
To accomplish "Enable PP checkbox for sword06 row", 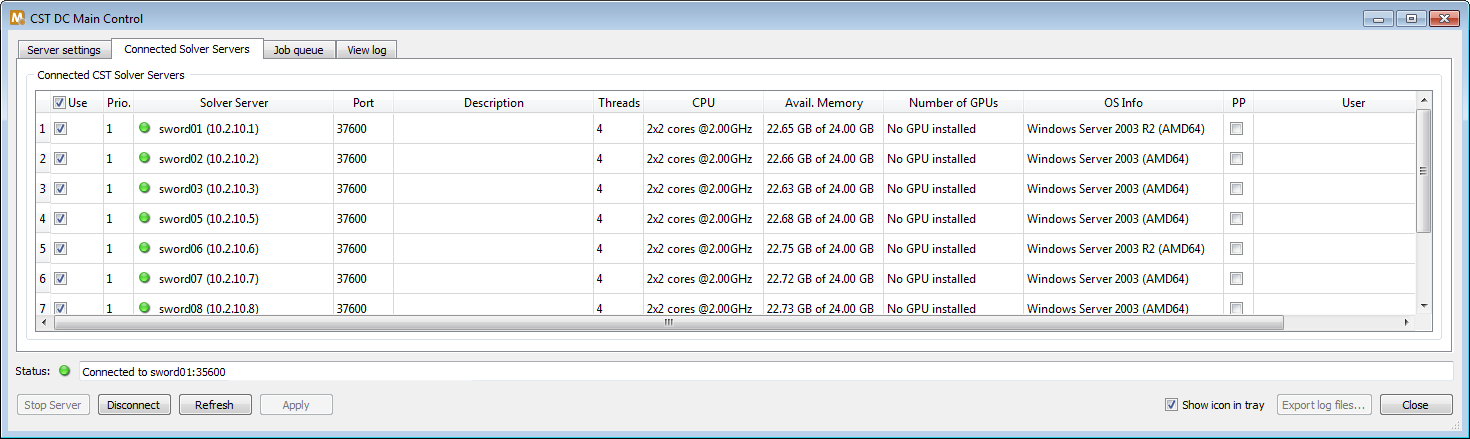I will 1237,248.
